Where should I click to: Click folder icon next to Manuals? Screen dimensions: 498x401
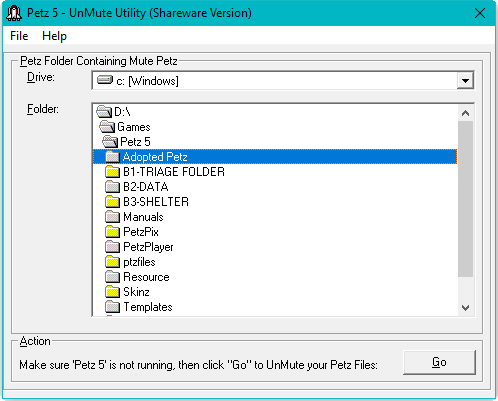(x=112, y=217)
